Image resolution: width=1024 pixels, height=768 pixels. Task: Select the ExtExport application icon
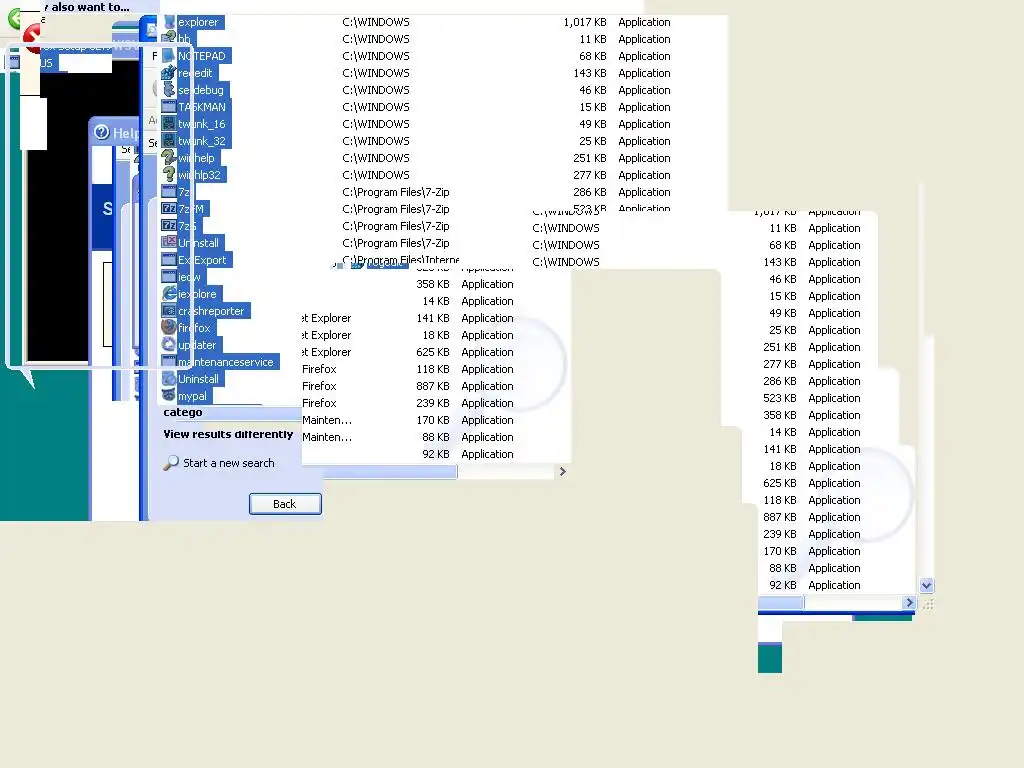169,260
